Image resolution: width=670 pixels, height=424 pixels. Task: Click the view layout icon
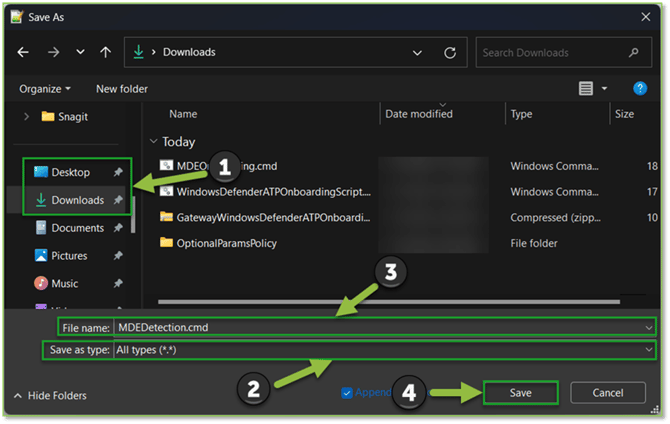click(586, 89)
